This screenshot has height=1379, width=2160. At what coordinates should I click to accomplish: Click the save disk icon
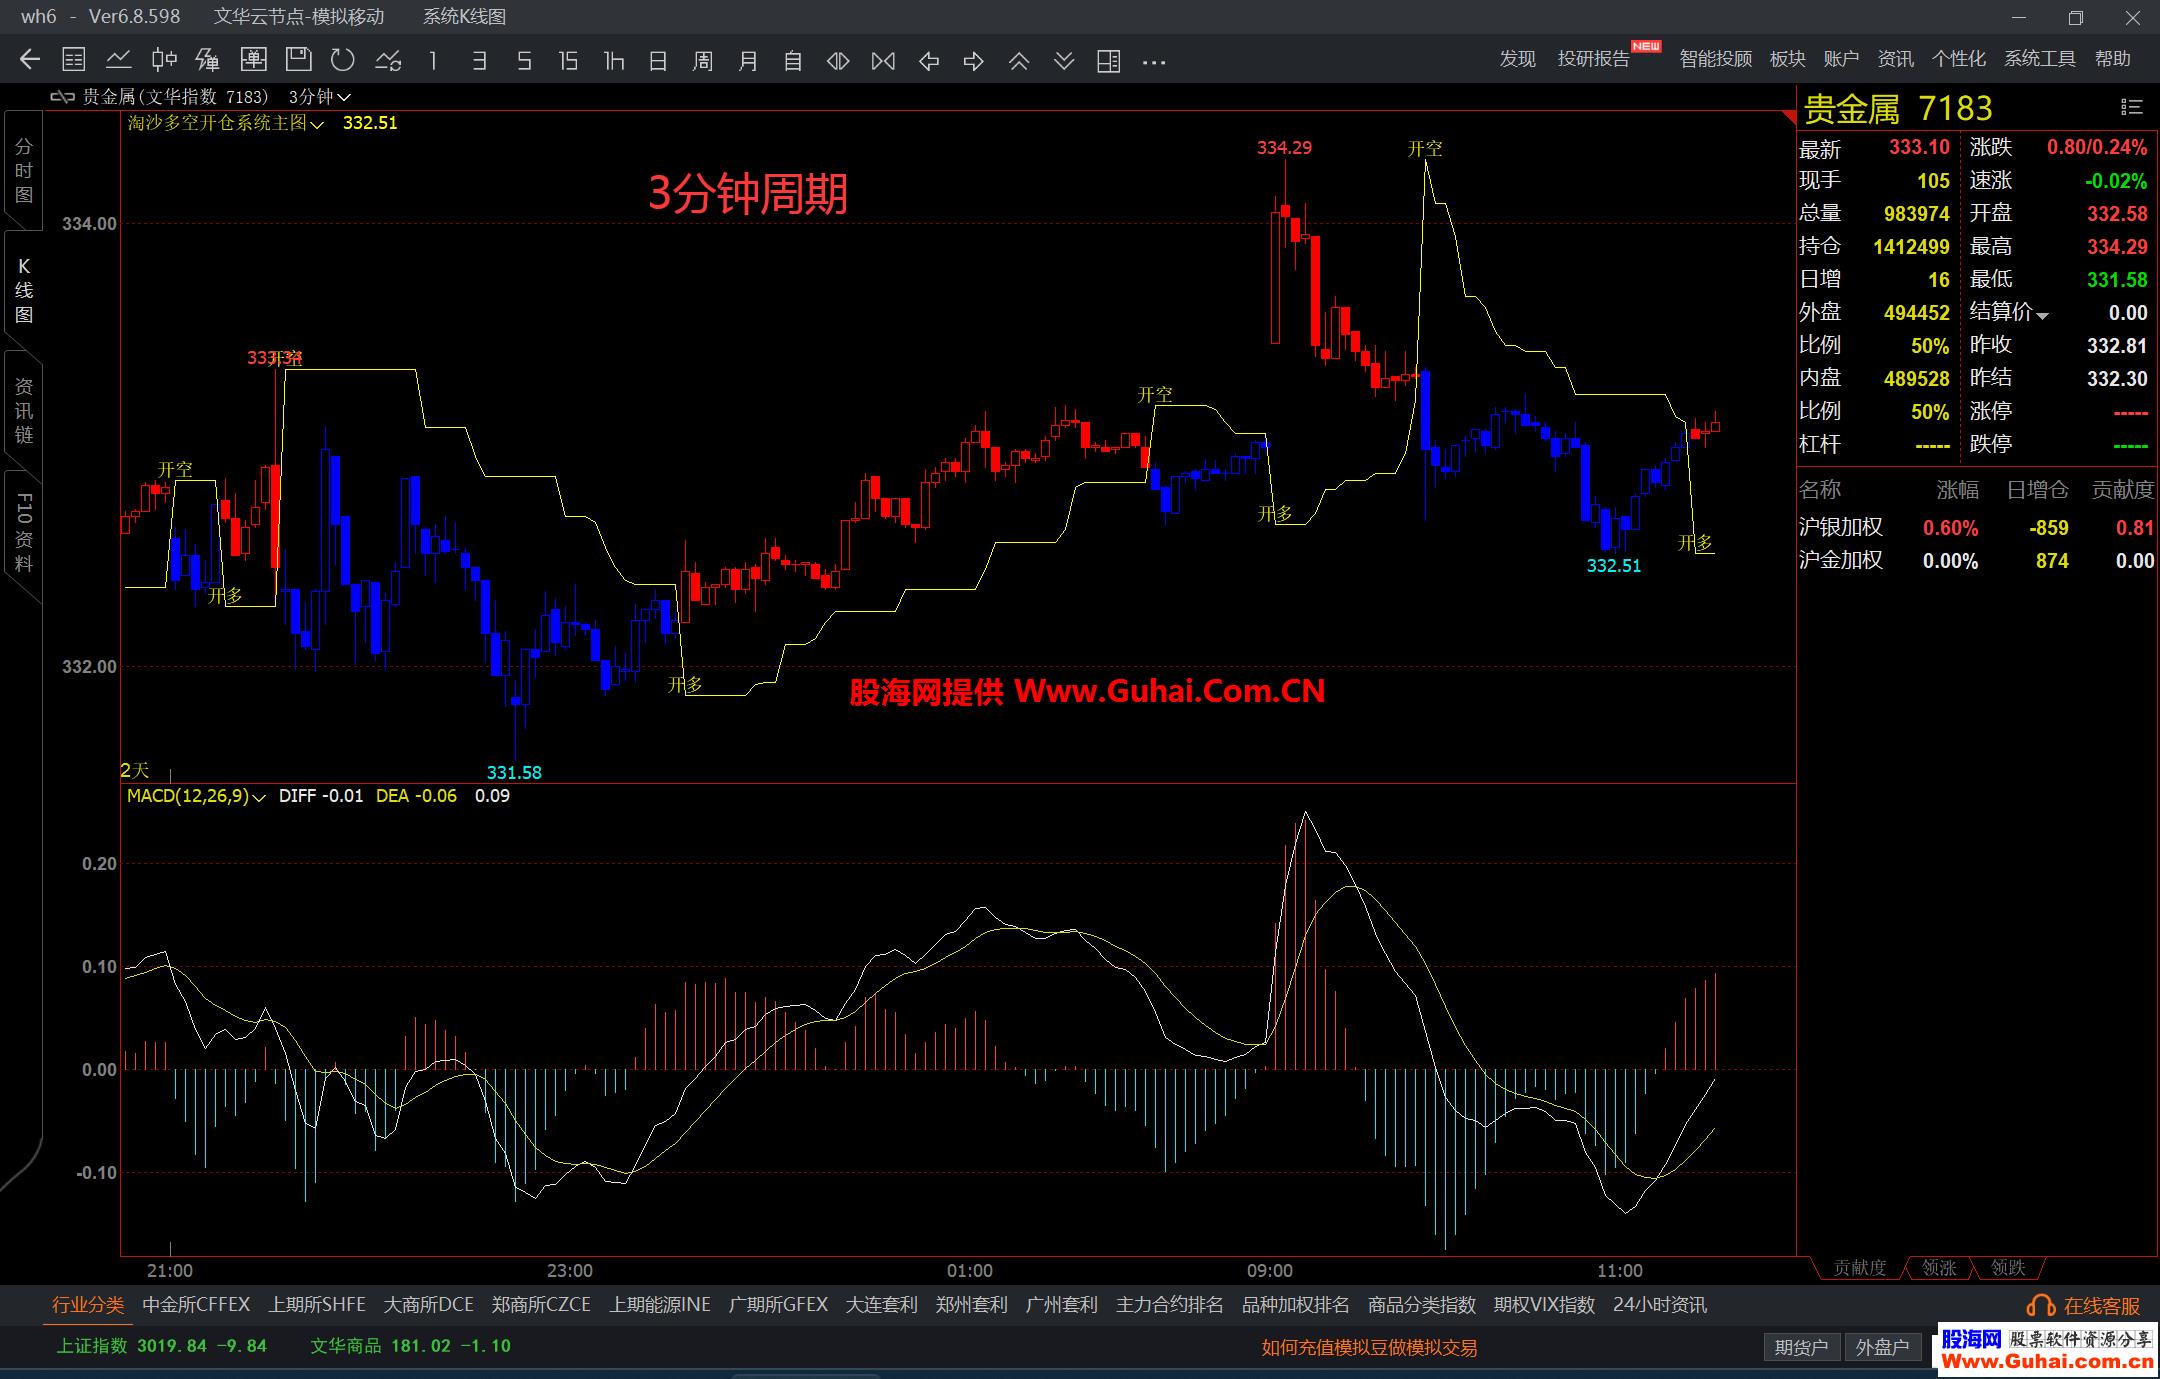[x=298, y=60]
